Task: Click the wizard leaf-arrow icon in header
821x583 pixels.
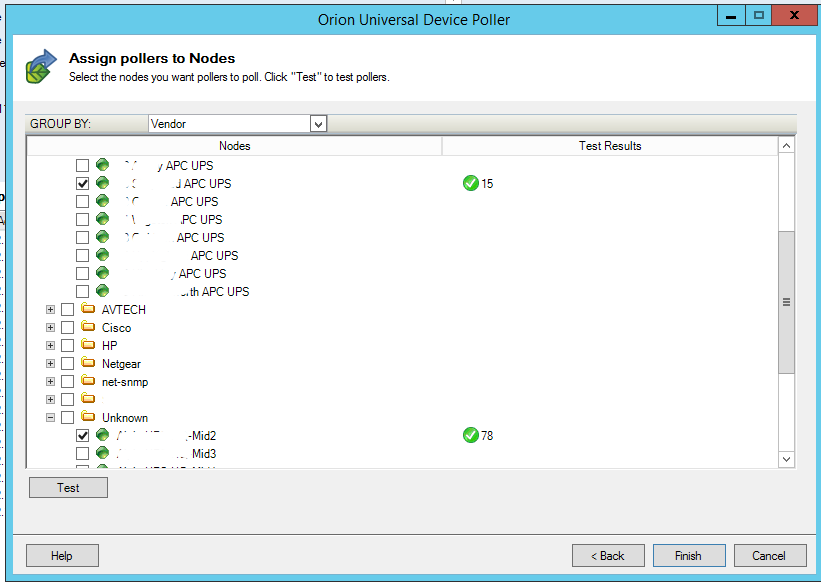Action: 41,67
